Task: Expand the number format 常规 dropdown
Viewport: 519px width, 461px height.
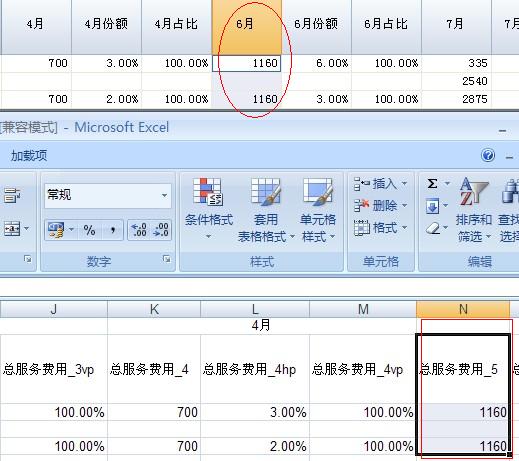Action: tap(164, 195)
